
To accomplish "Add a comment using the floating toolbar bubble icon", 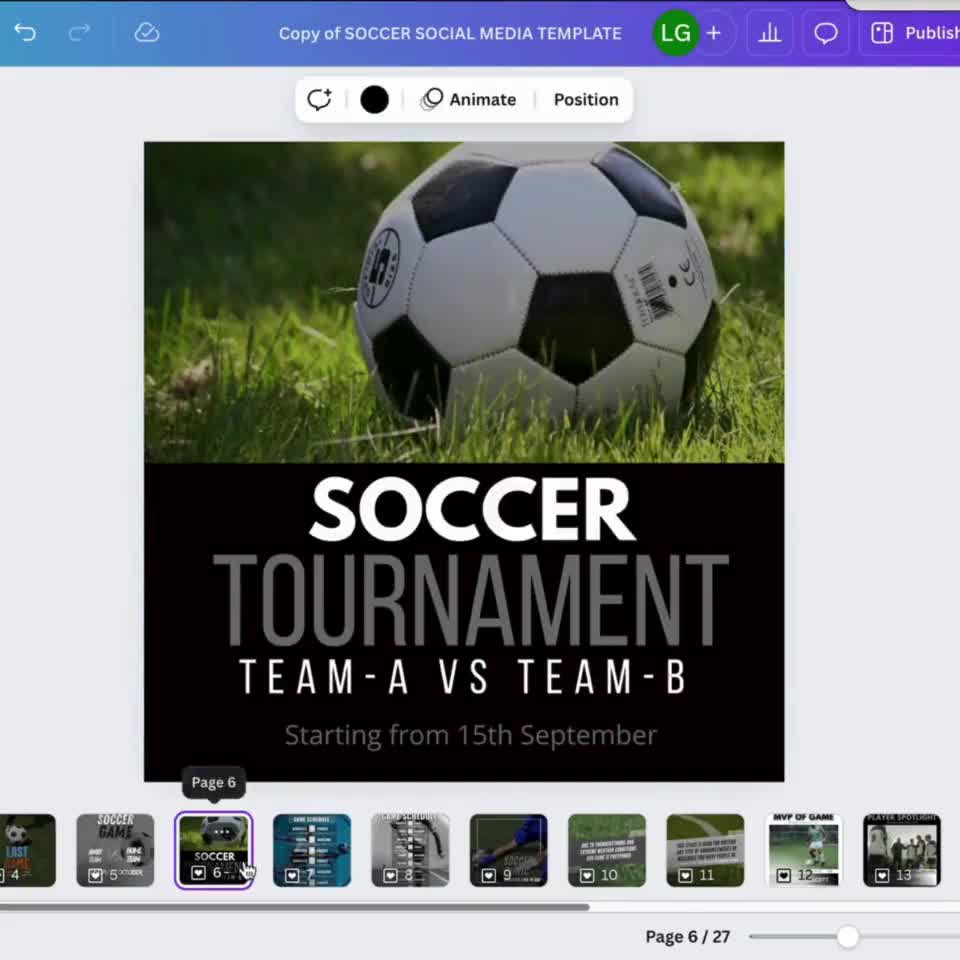I will [319, 99].
